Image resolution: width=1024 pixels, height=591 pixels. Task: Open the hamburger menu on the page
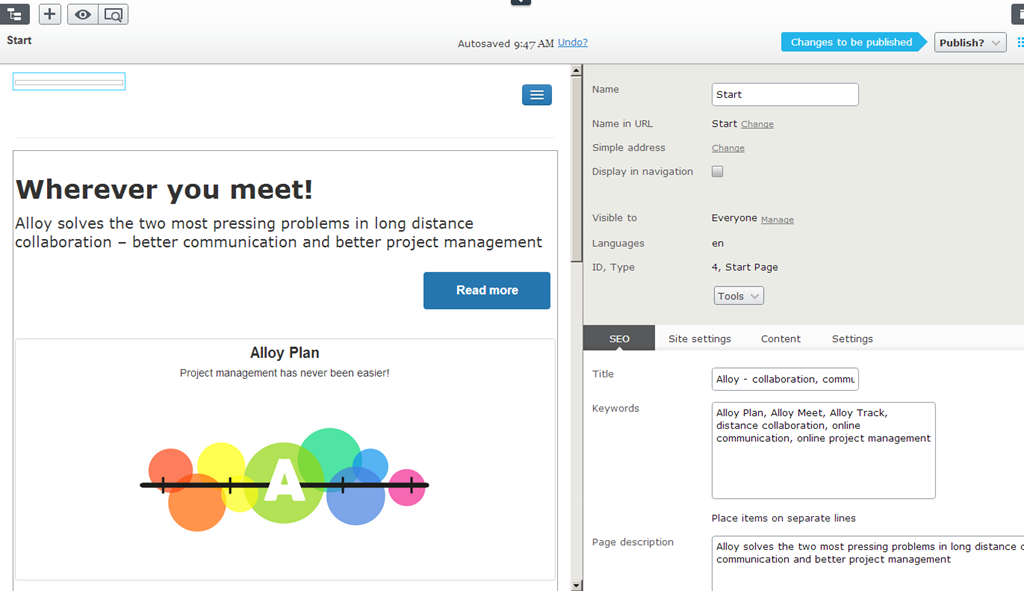coord(537,95)
